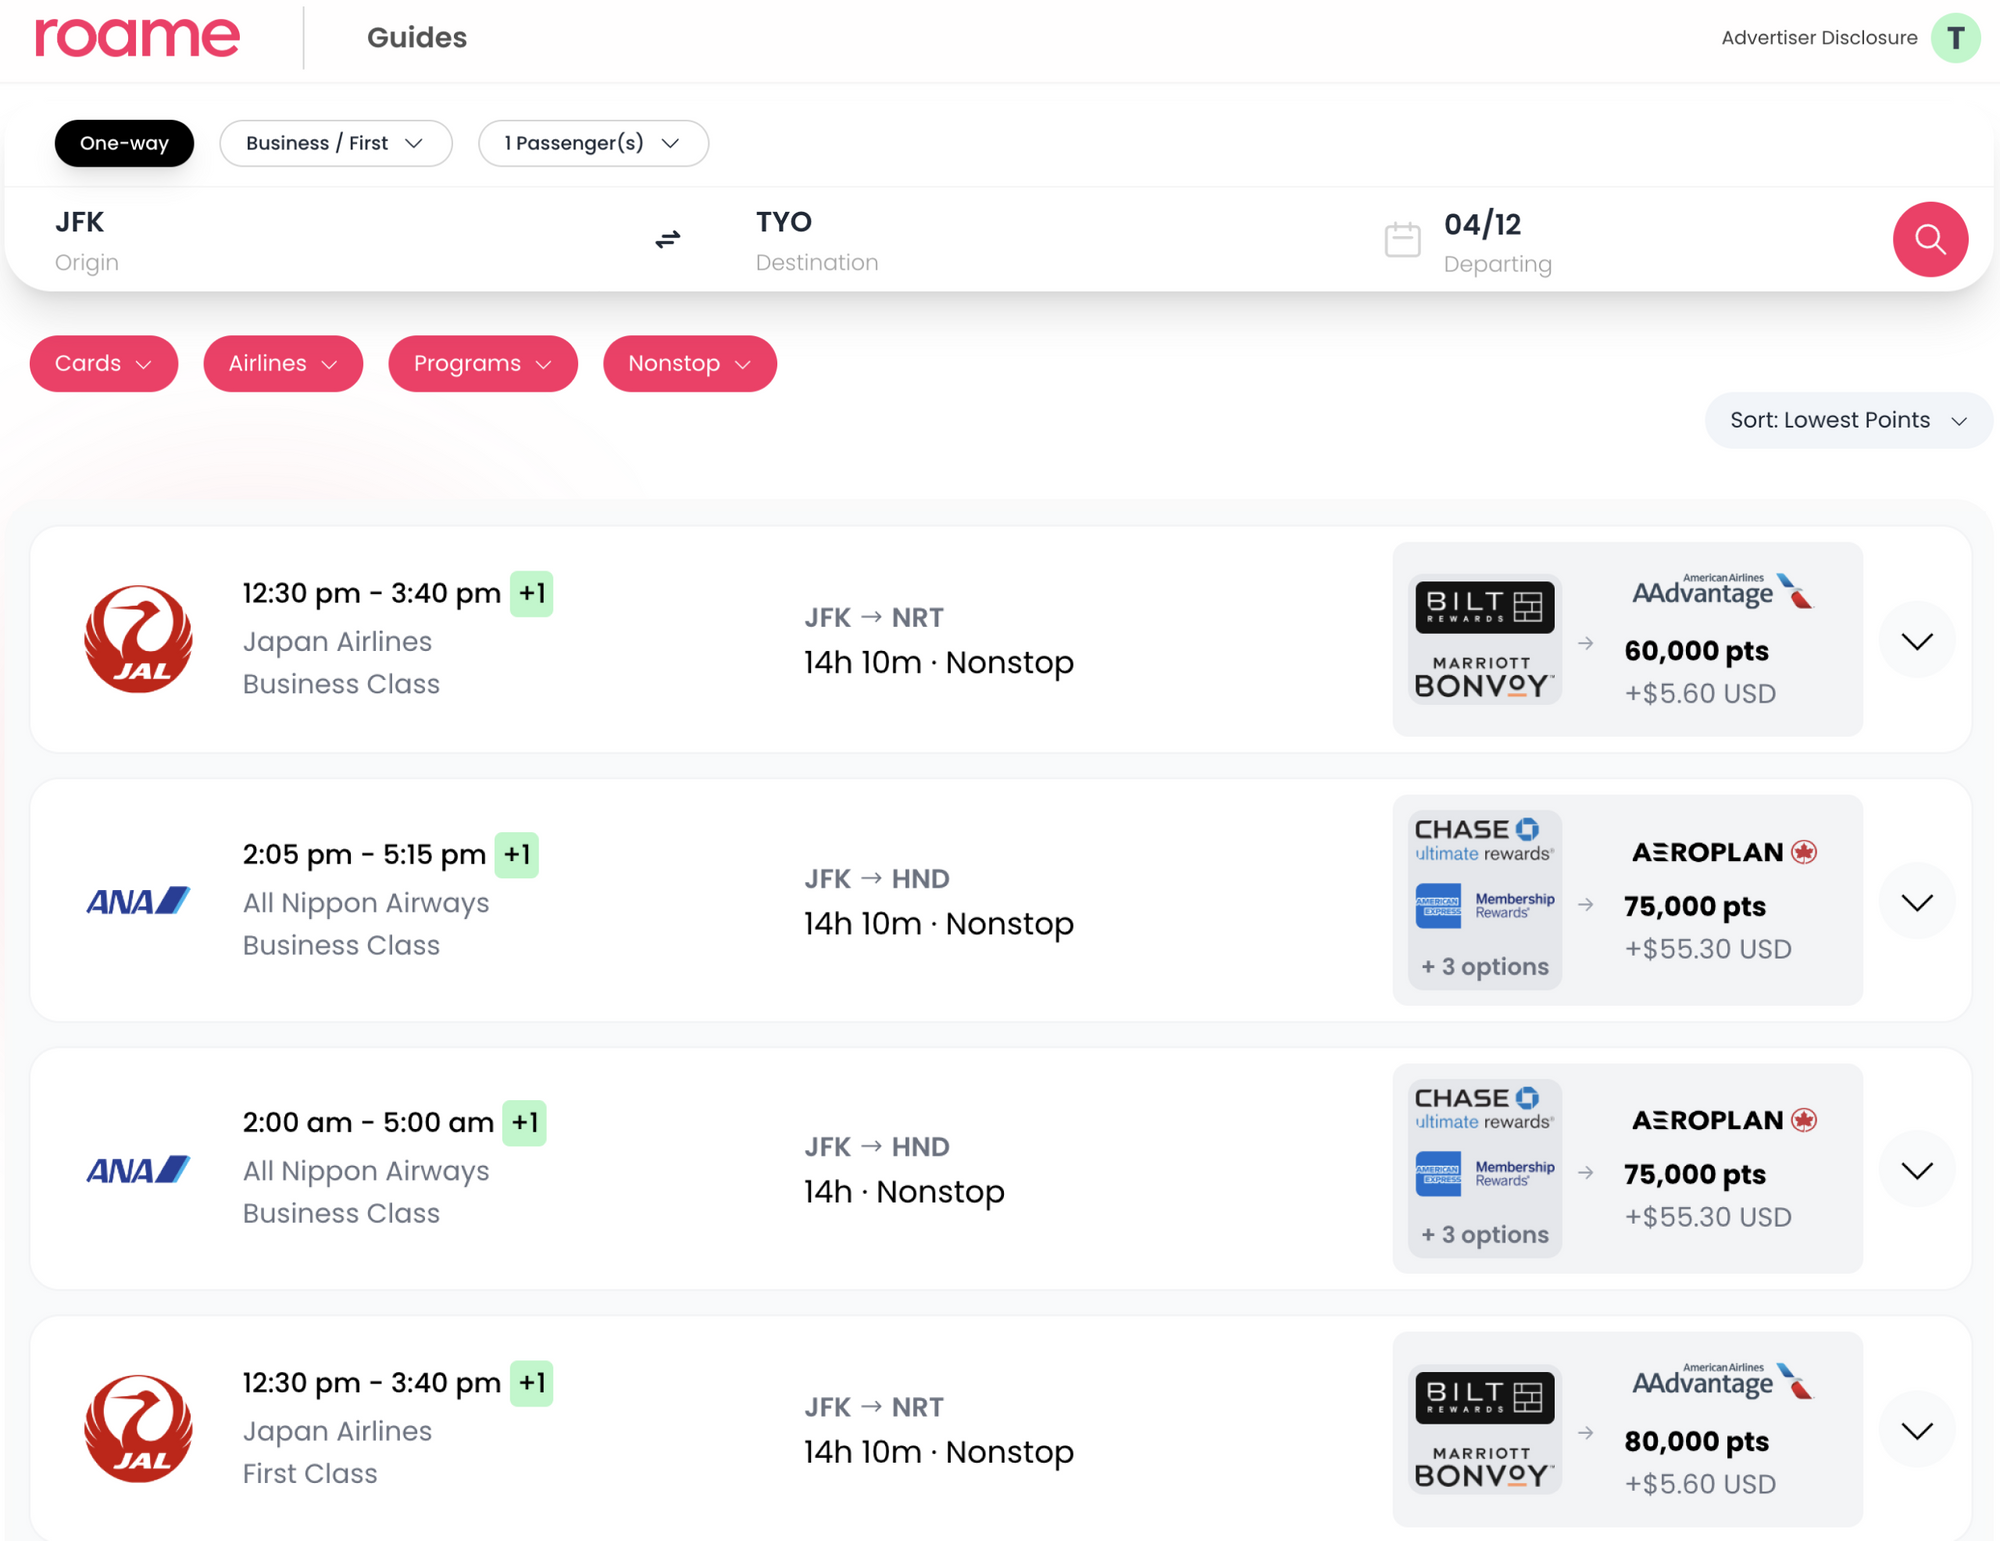
Task: Open the calendar icon beside departing date
Action: [x=1402, y=239]
